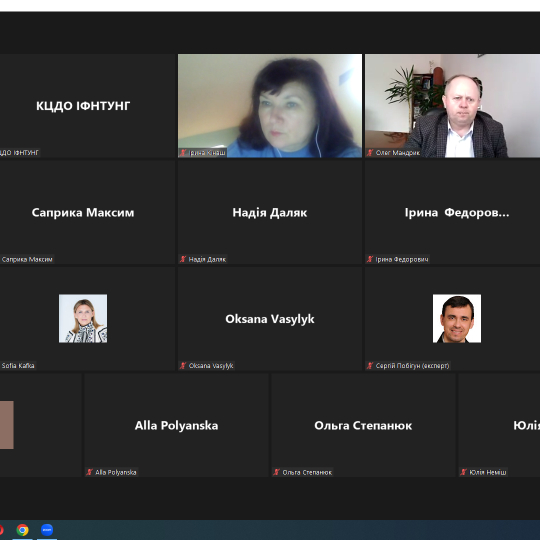Click muted mic icon next to Oksana Vasylyk

(x=183, y=365)
